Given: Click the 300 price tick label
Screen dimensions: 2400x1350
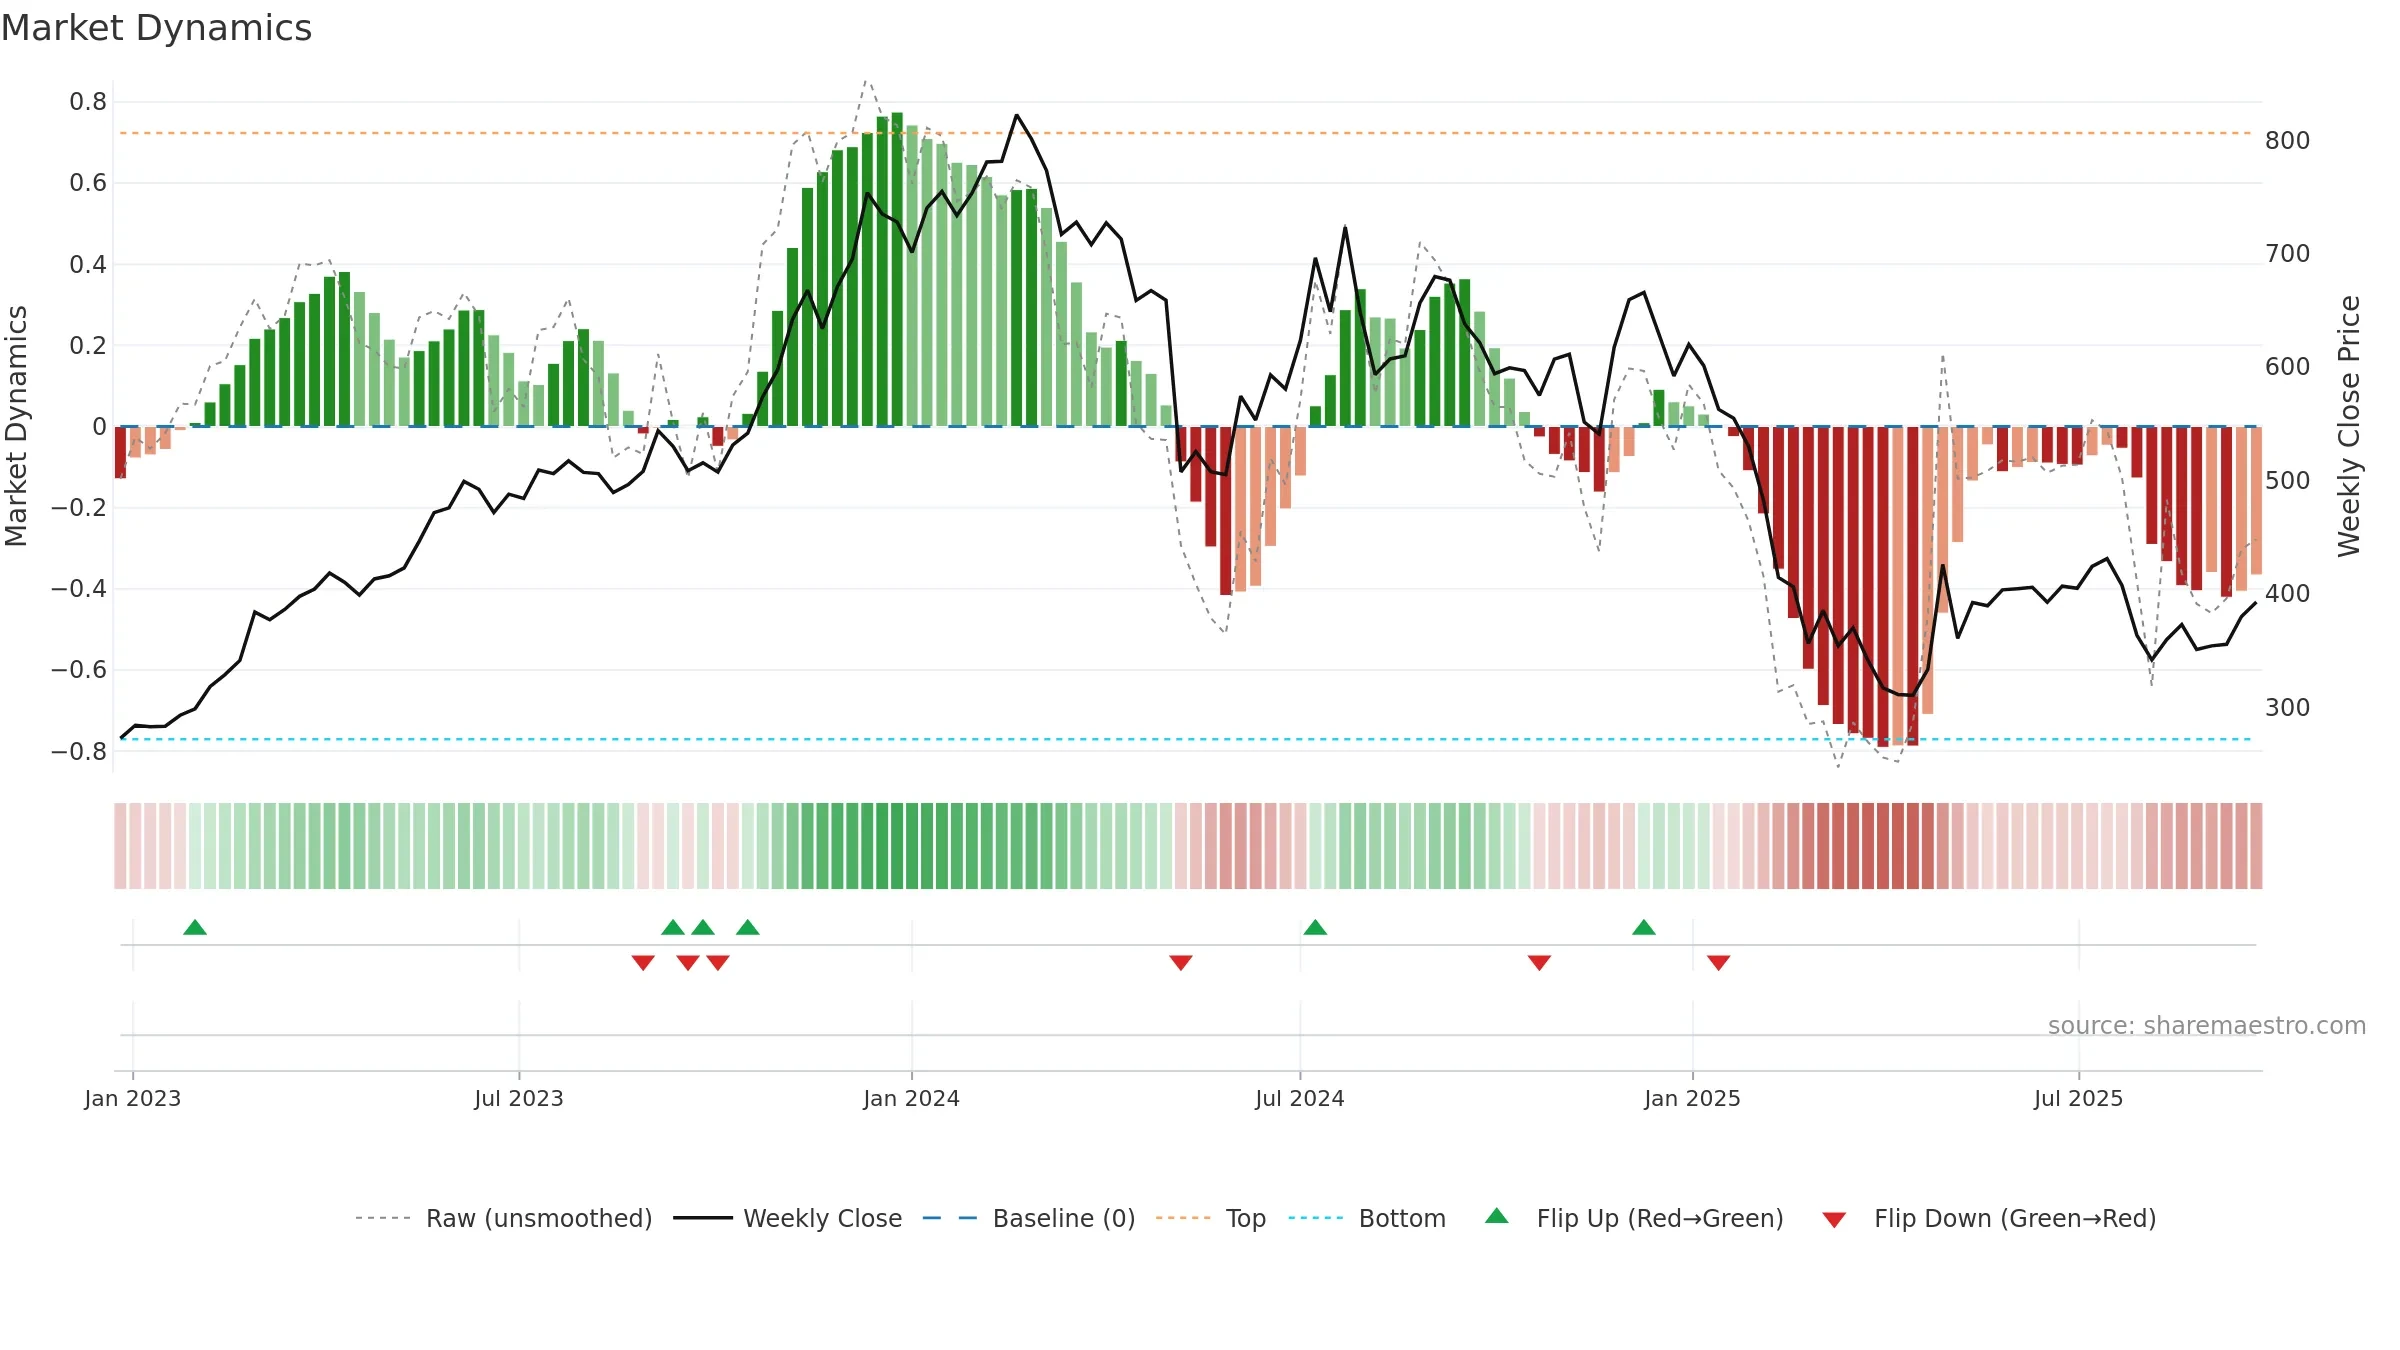Looking at the screenshot, I should 2288,707.
